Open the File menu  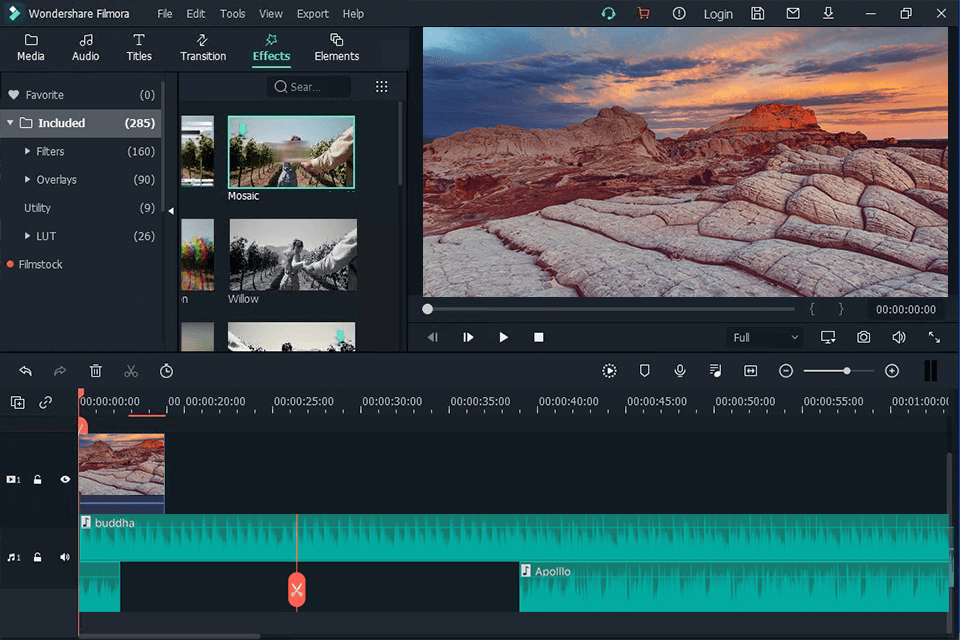click(165, 13)
